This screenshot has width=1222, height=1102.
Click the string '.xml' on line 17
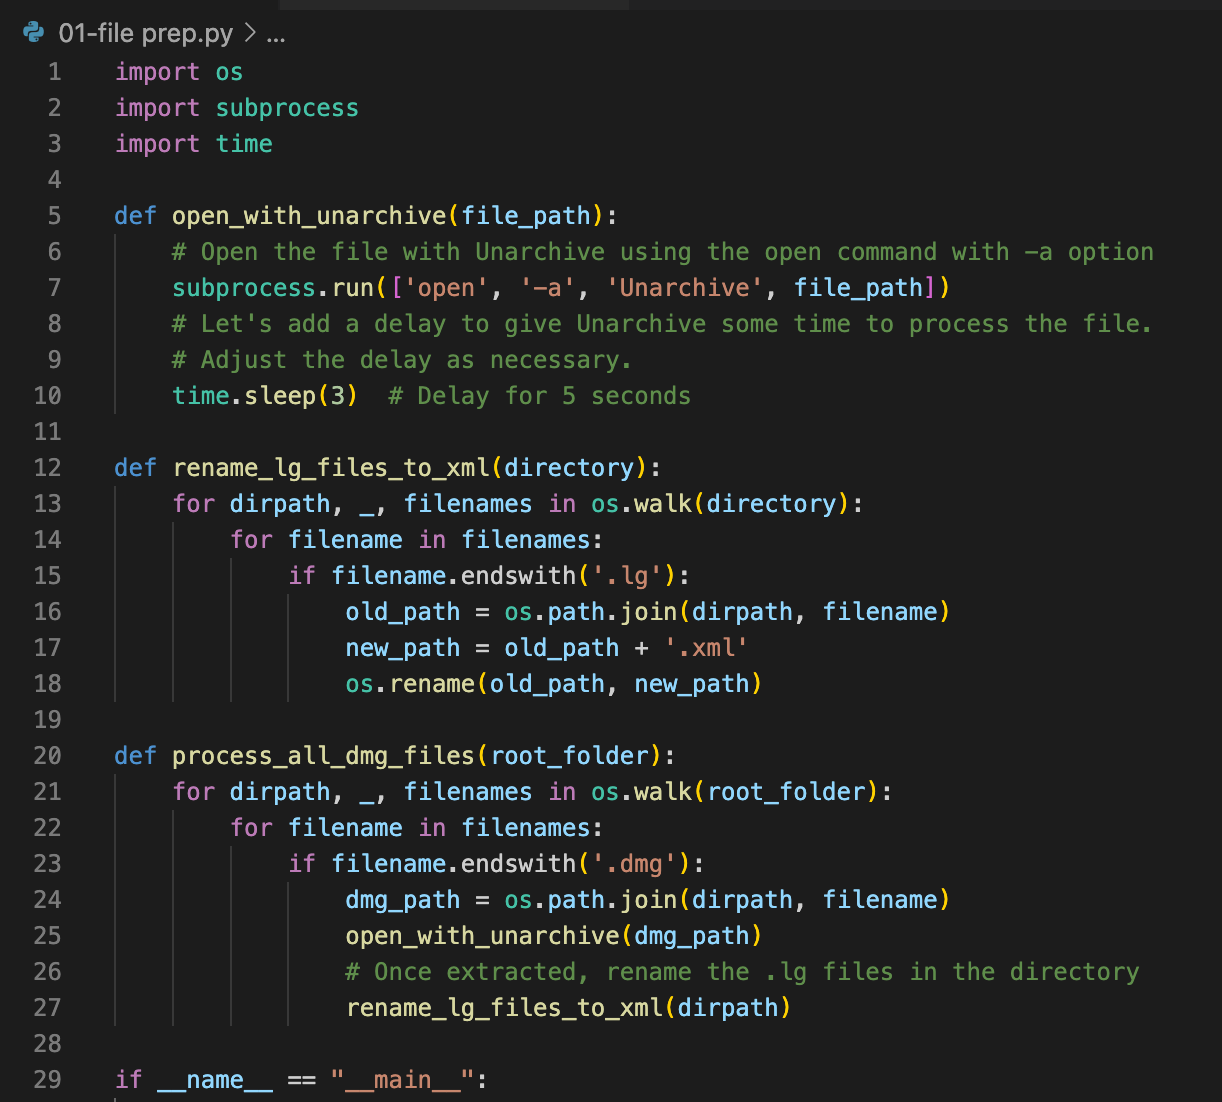coord(706,648)
